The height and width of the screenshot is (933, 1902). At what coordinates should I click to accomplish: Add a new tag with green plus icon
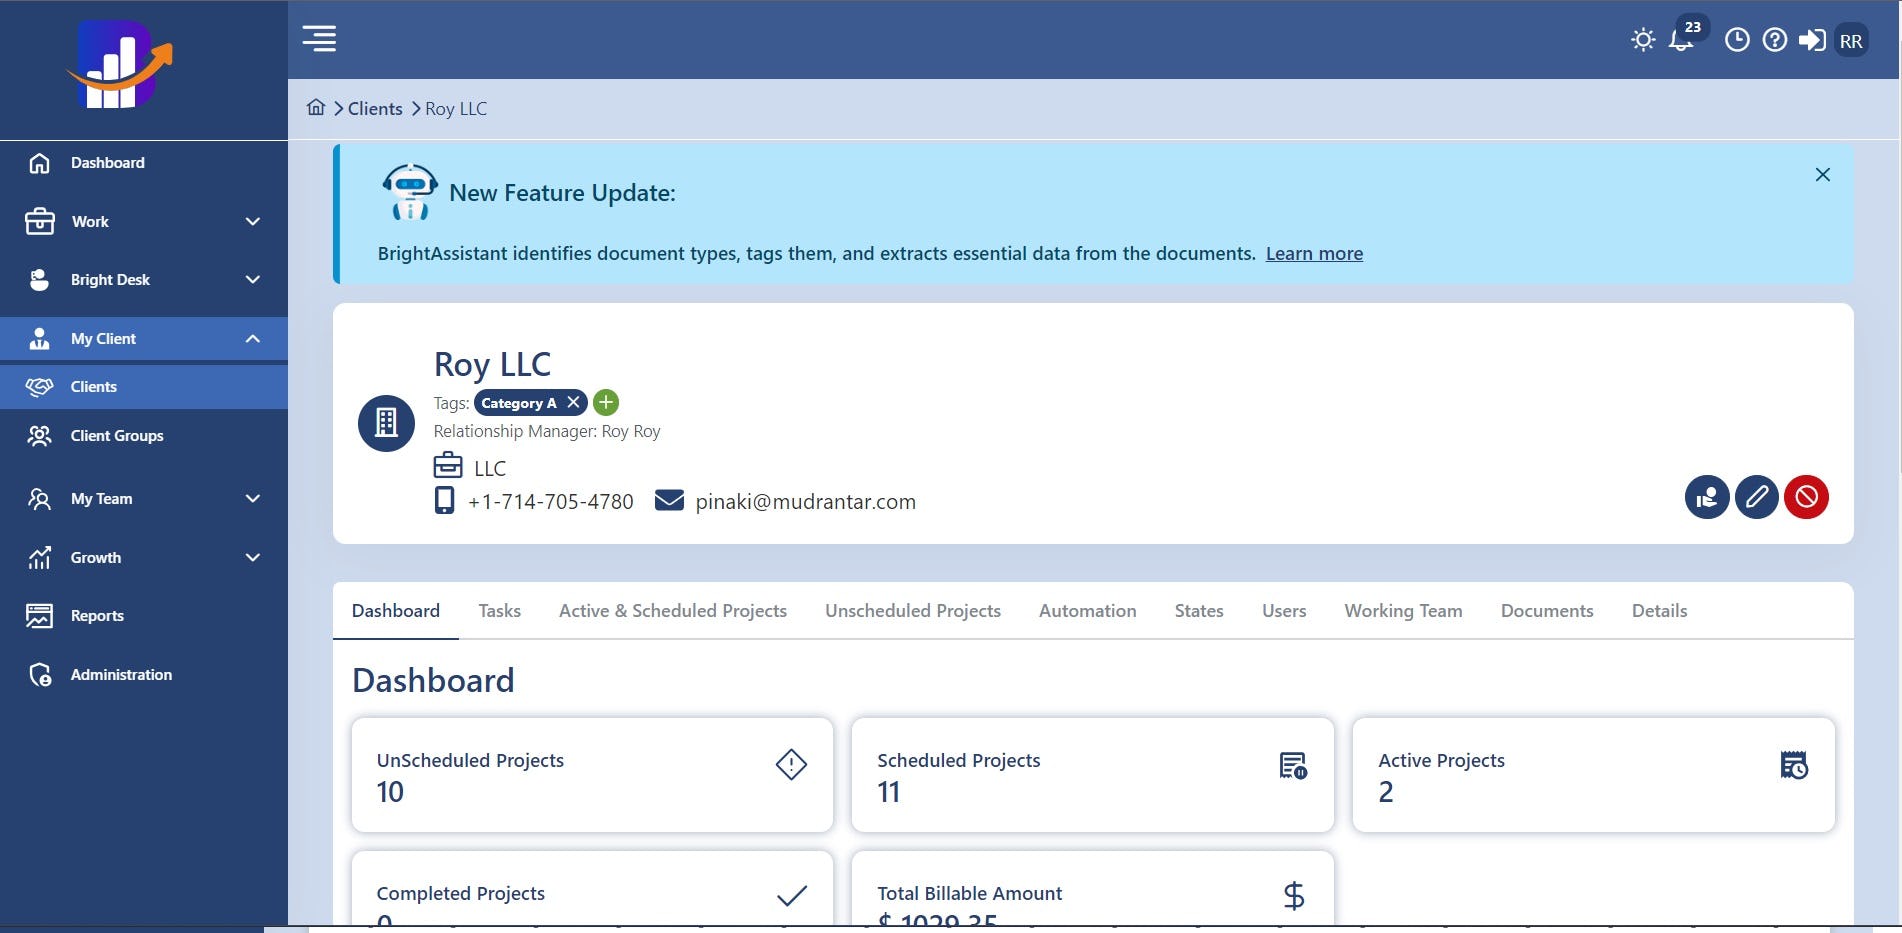[605, 402]
